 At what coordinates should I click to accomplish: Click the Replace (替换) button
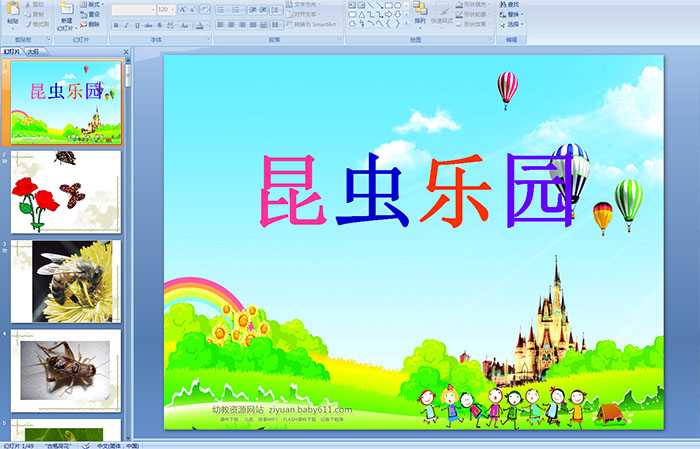click(x=512, y=14)
